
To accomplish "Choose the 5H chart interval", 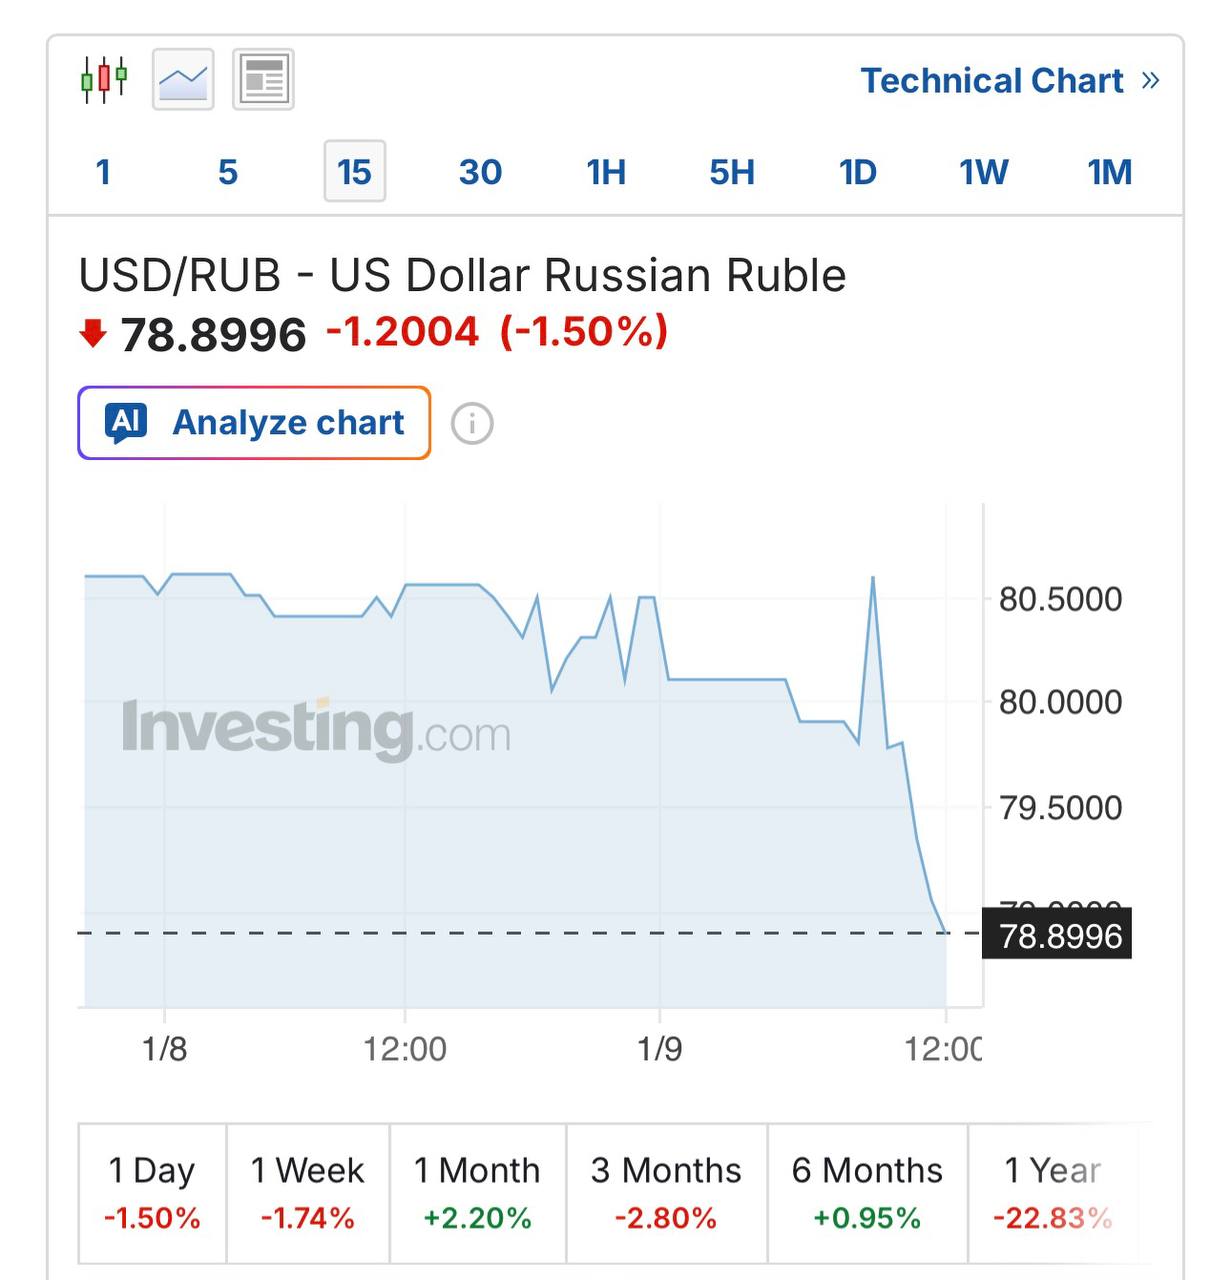I will pos(732,172).
